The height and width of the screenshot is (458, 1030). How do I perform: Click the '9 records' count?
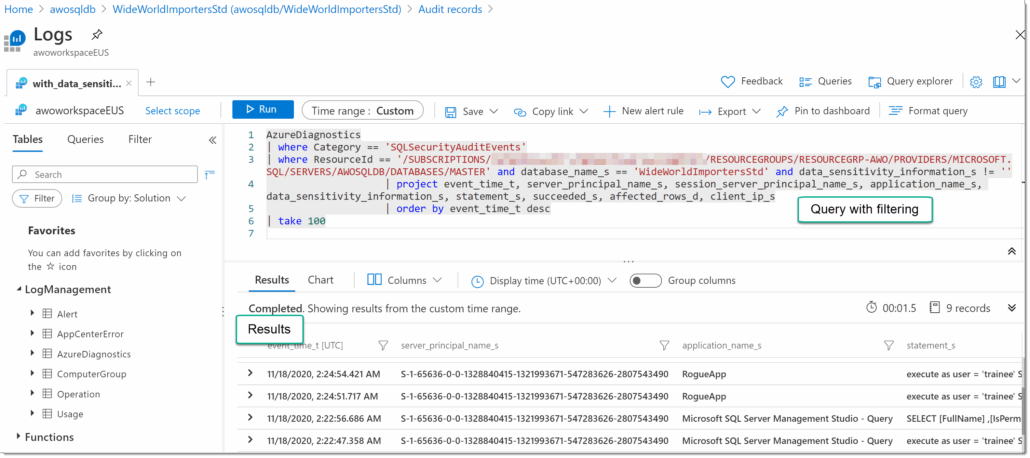[x=968, y=308]
